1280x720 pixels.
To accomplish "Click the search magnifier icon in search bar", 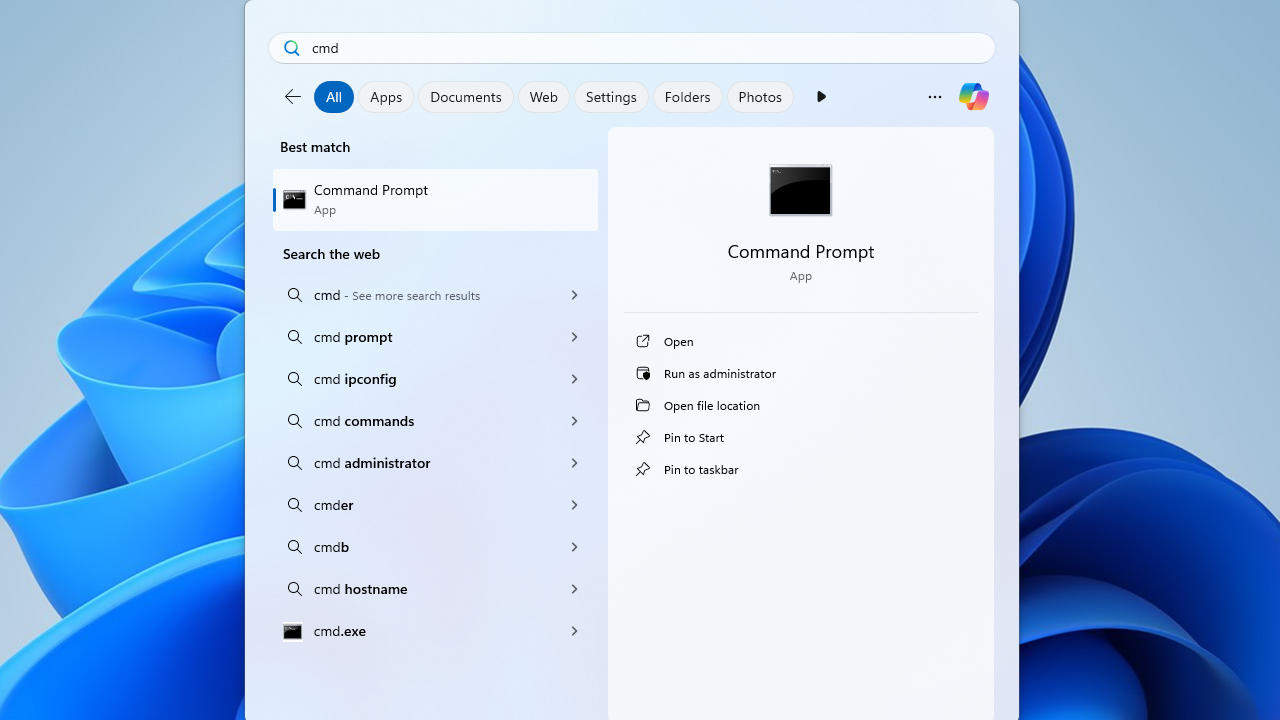I will tap(291, 48).
